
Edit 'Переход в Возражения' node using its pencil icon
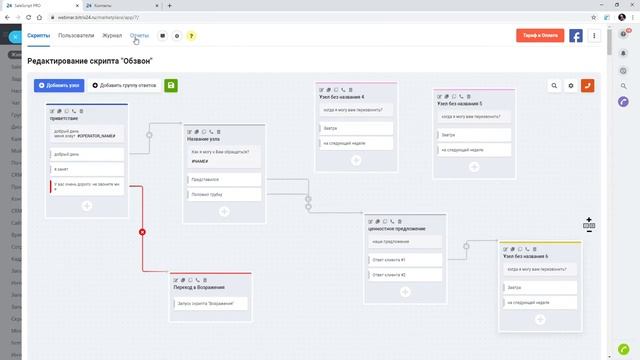click(176, 280)
